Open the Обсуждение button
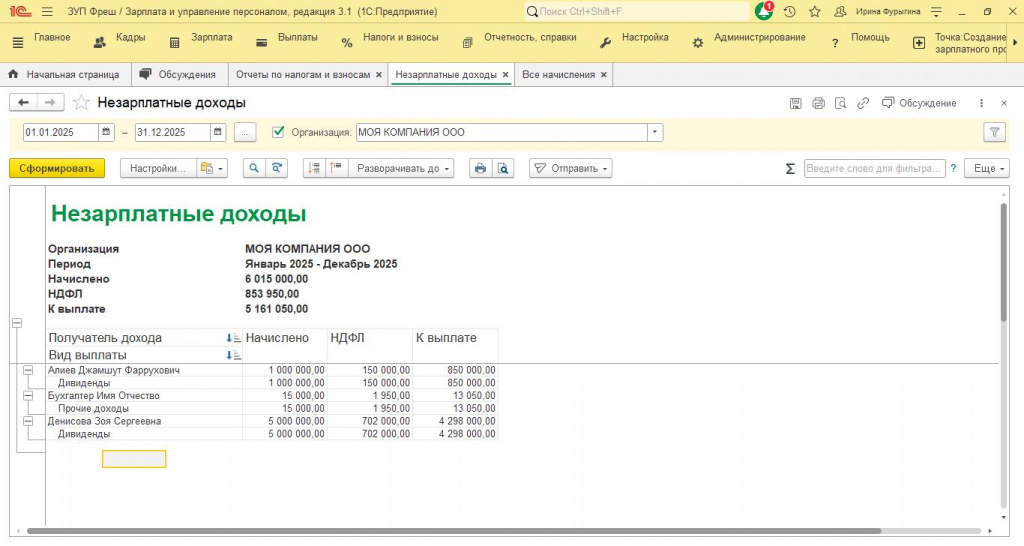1024x546 pixels. click(x=919, y=103)
